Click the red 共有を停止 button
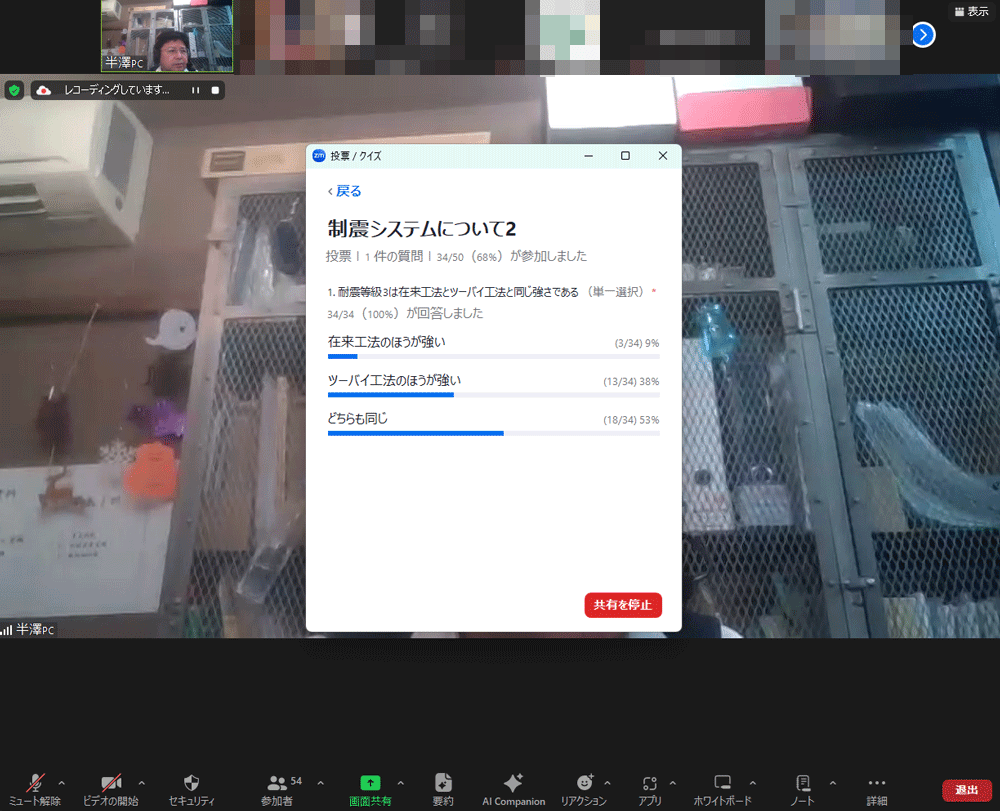The width and height of the screenshot is (1000, 811). [x=623, y=605]
